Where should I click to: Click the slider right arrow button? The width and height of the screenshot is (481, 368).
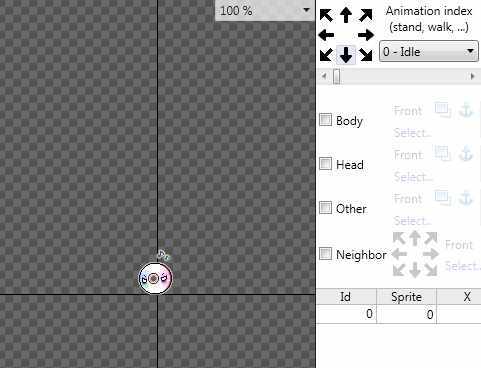point(472,76)
